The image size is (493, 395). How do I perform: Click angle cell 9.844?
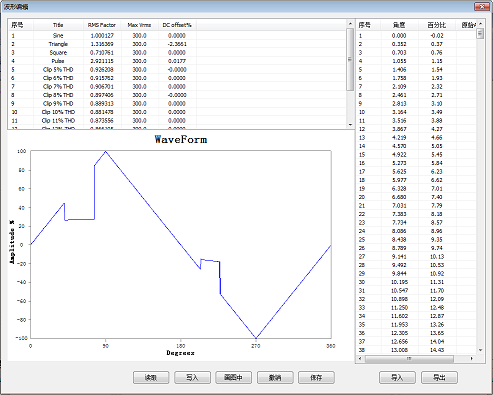[399, 273]
